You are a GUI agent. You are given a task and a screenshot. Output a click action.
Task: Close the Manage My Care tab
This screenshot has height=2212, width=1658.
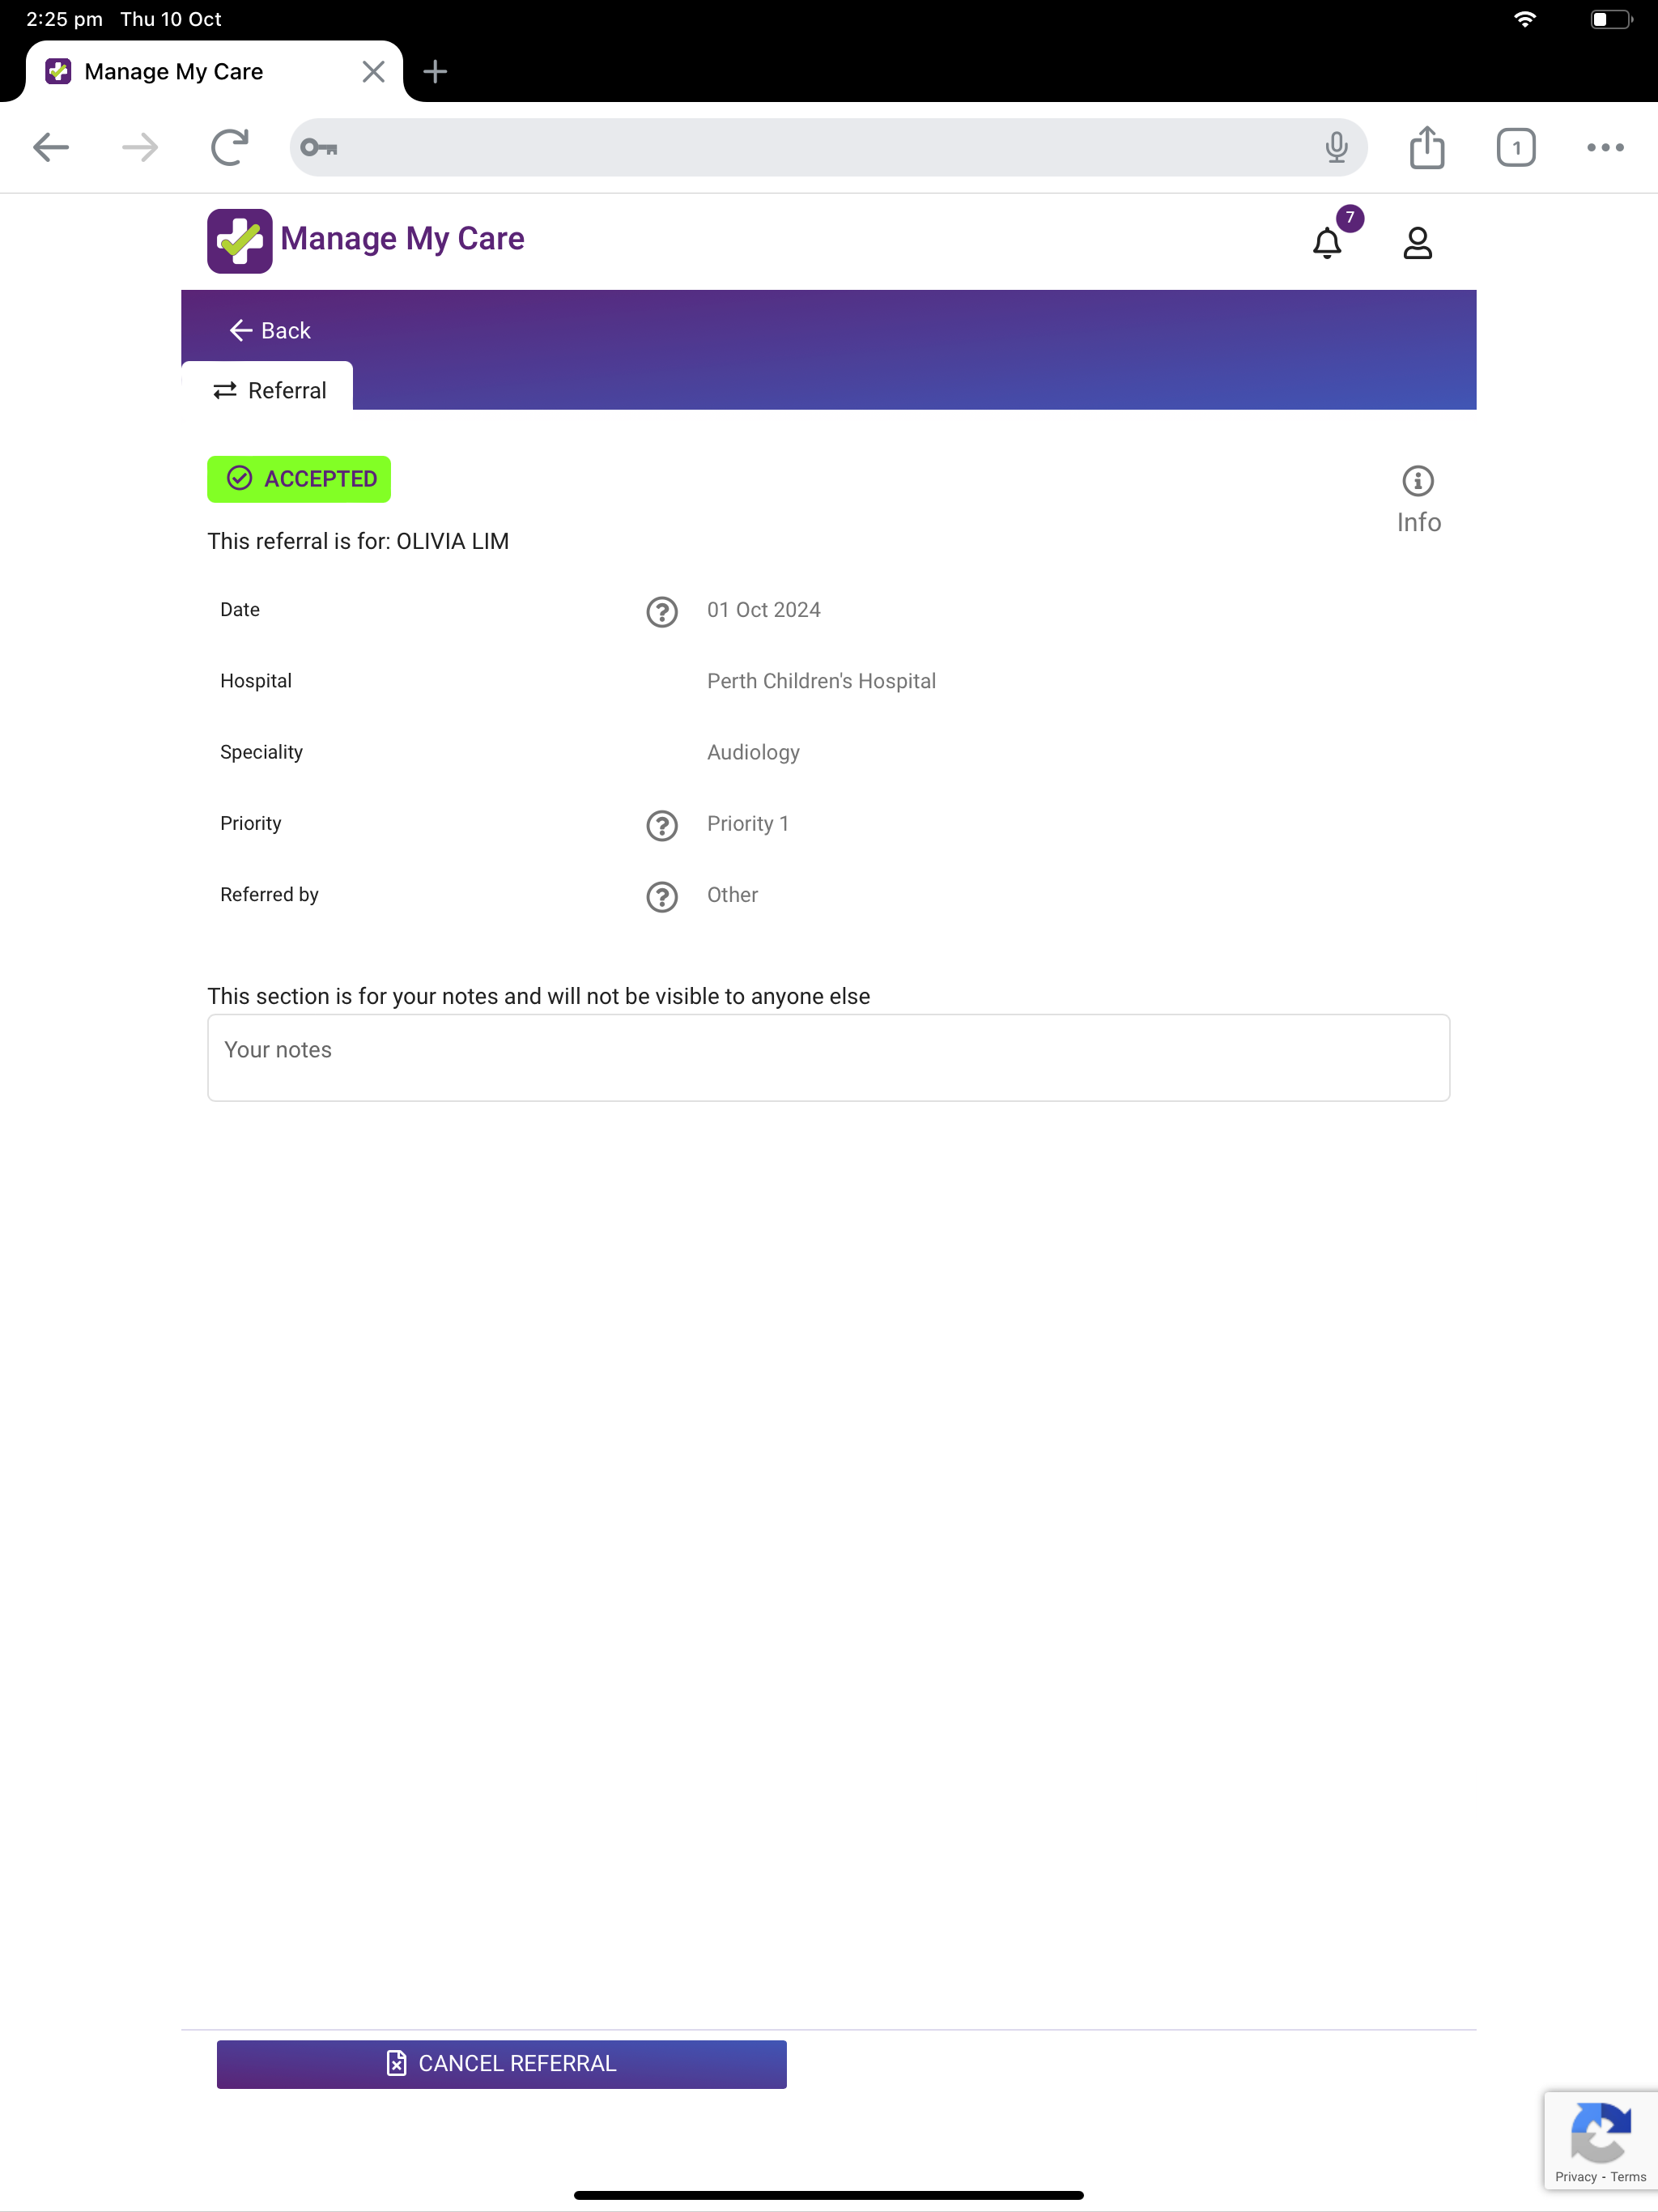tap(373, 71)
